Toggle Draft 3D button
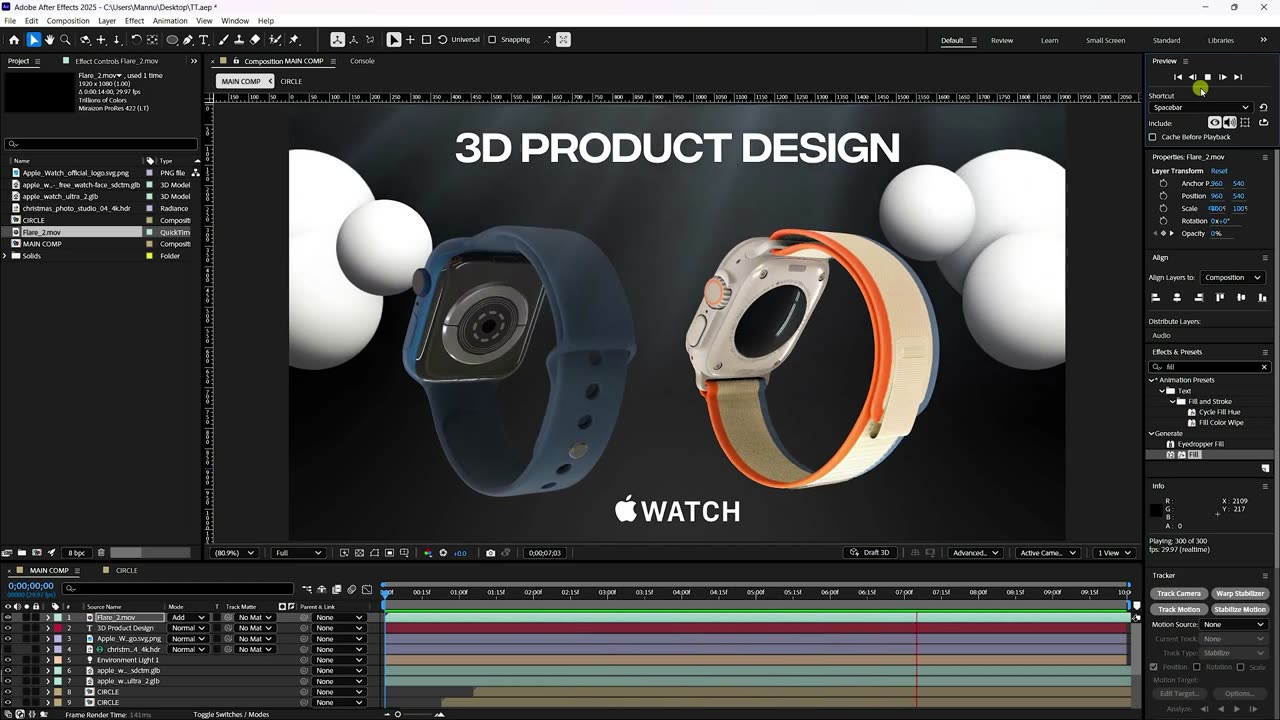The image size is (1280, 720). (x=870, y=553)
